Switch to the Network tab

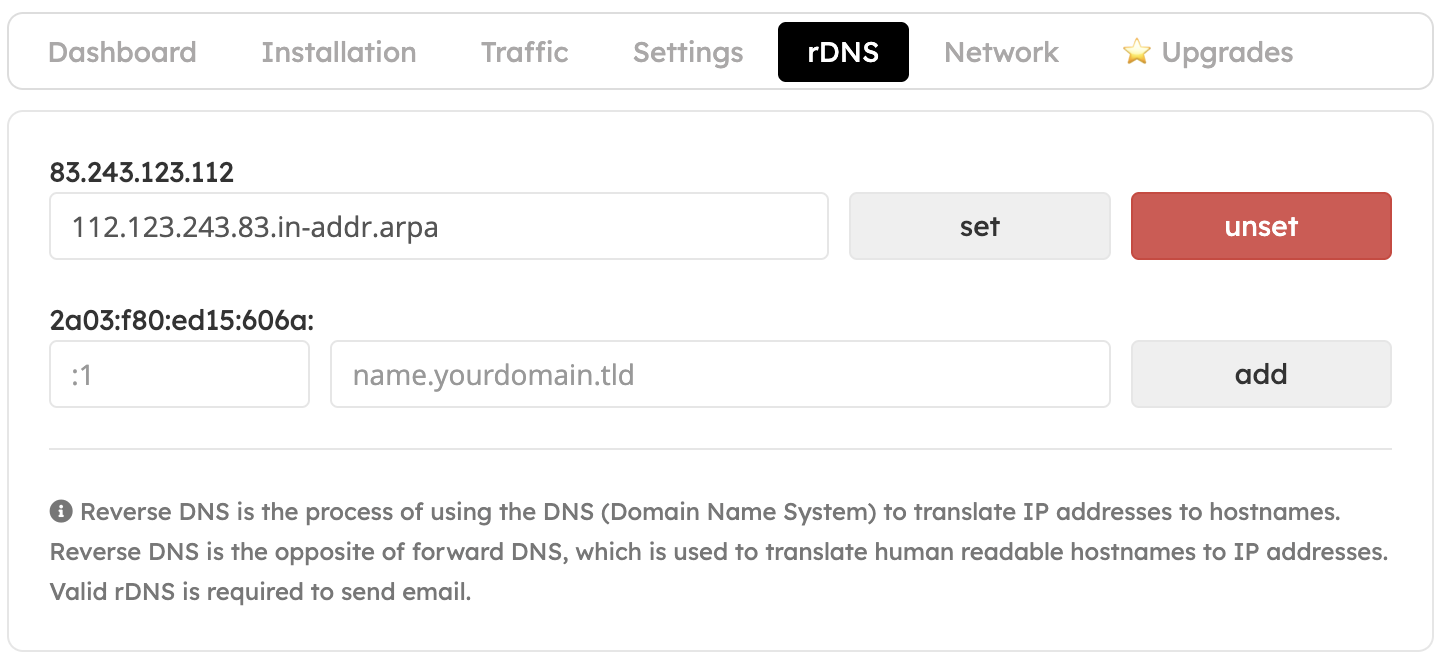pos(1000,52)
